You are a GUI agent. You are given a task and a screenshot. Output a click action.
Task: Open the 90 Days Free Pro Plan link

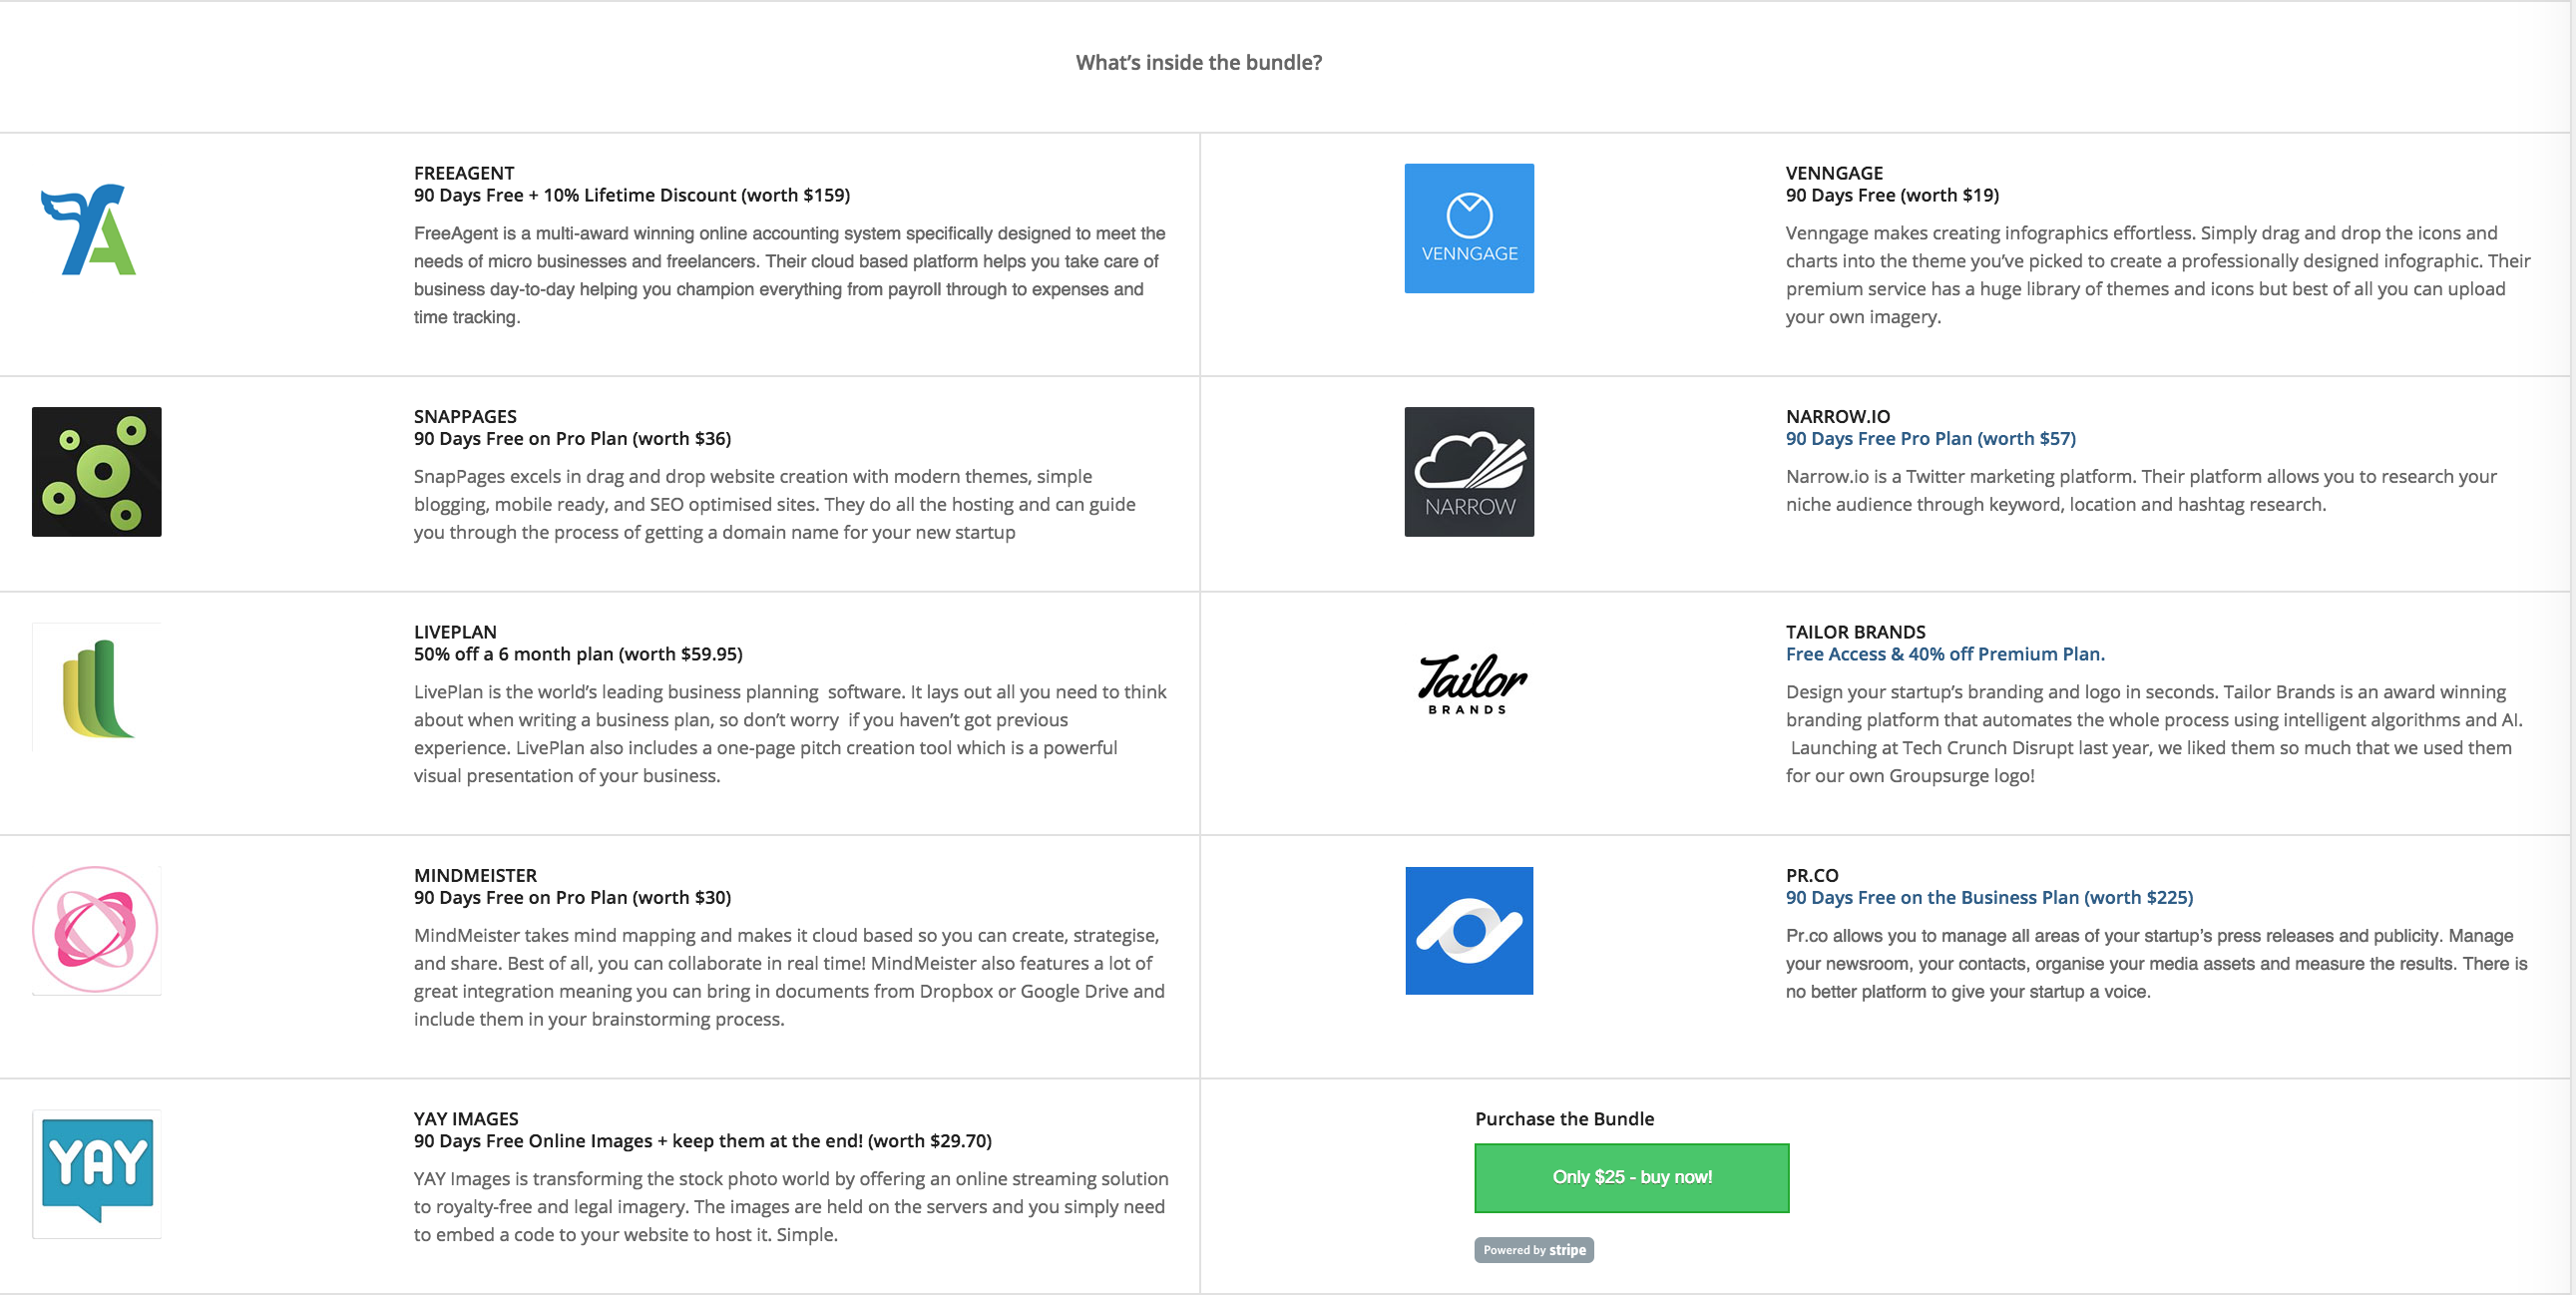(1929, 438)
